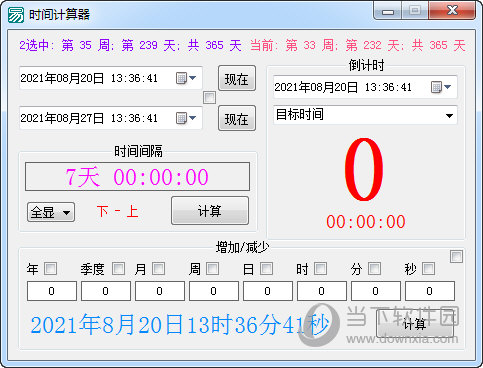
Task: Enable the 季度 checkbox
Action: click(x=118, y=268)
